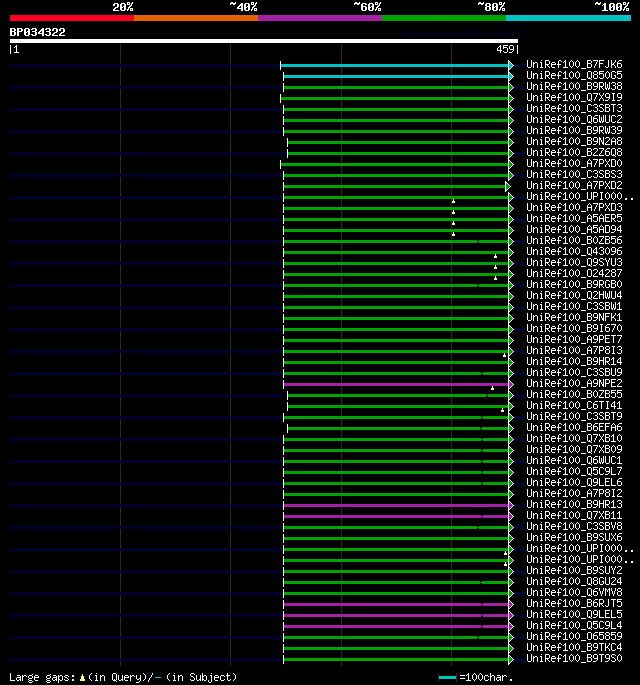Select hit UniRef100_C3SBT3
Image resolution: width=640 pixels, height=685 pixels.
pos(574,108)
